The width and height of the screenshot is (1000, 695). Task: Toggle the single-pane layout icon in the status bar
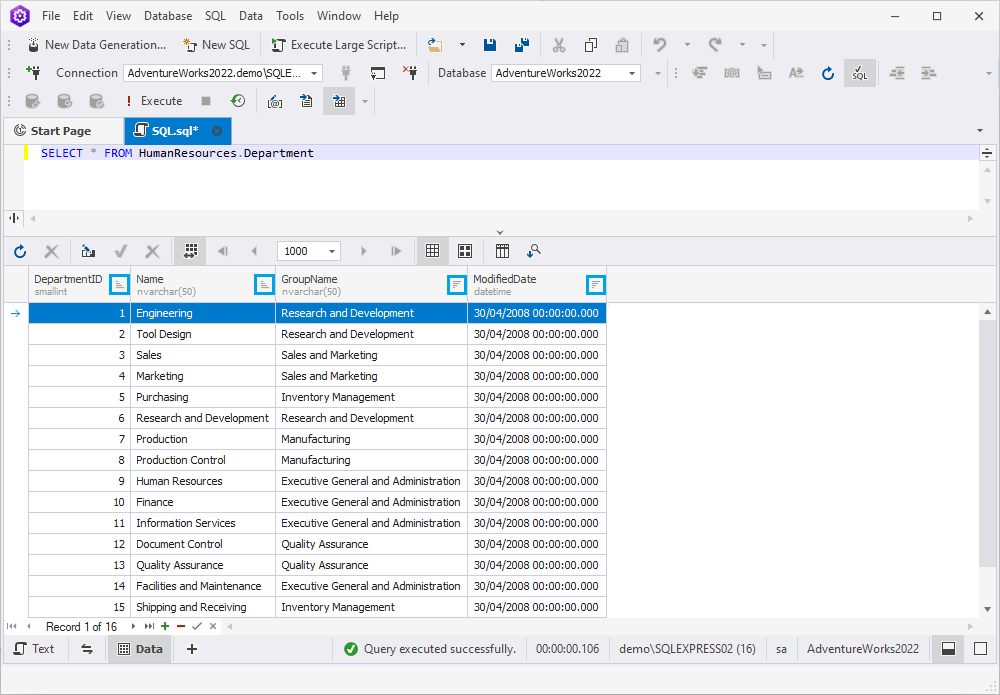click(980, 648)
